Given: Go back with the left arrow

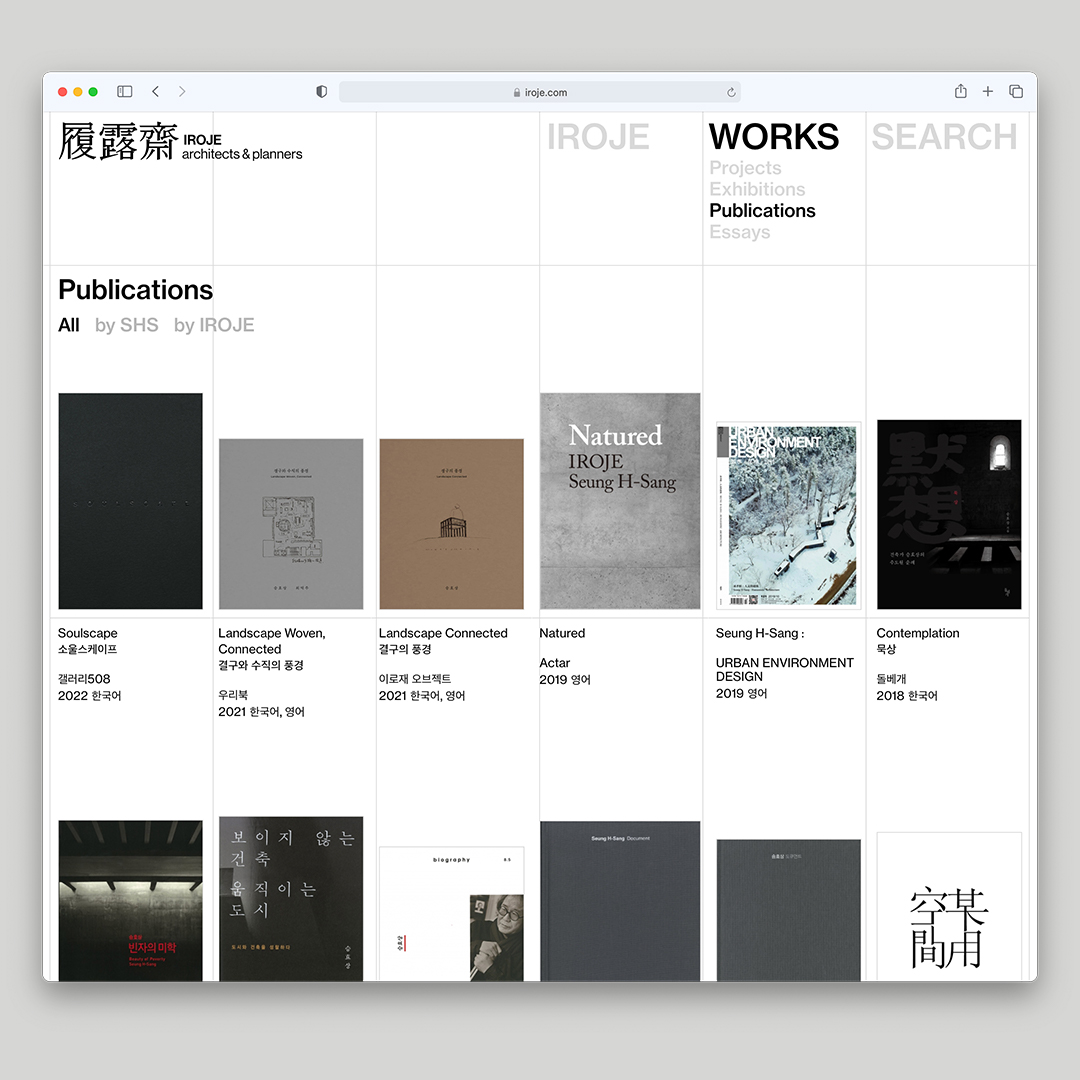Looking at the screenshot, I should point(156,92).
